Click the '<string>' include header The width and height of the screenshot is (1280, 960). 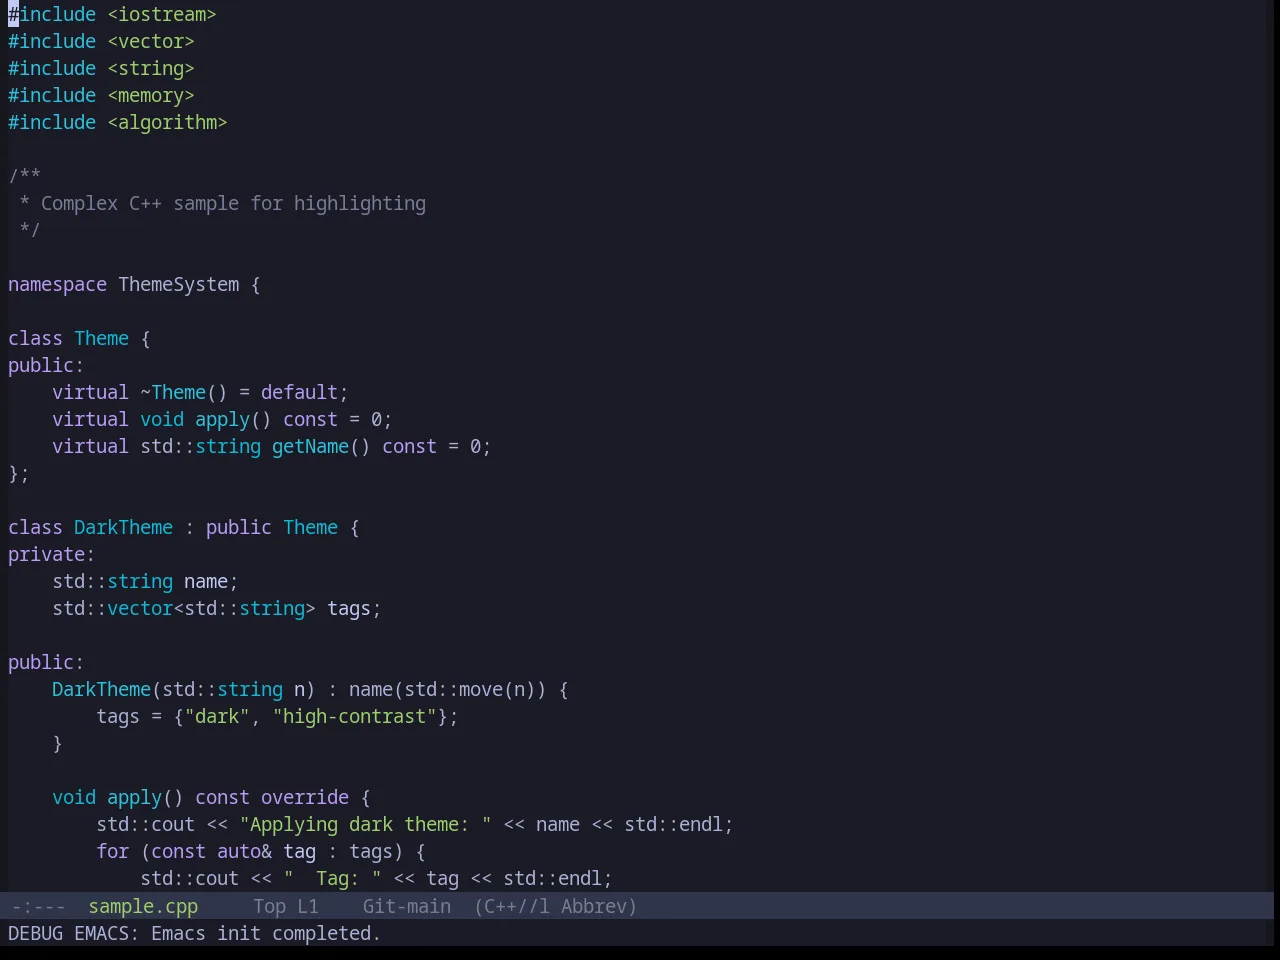pyautogui.click(x=151, y=68)
